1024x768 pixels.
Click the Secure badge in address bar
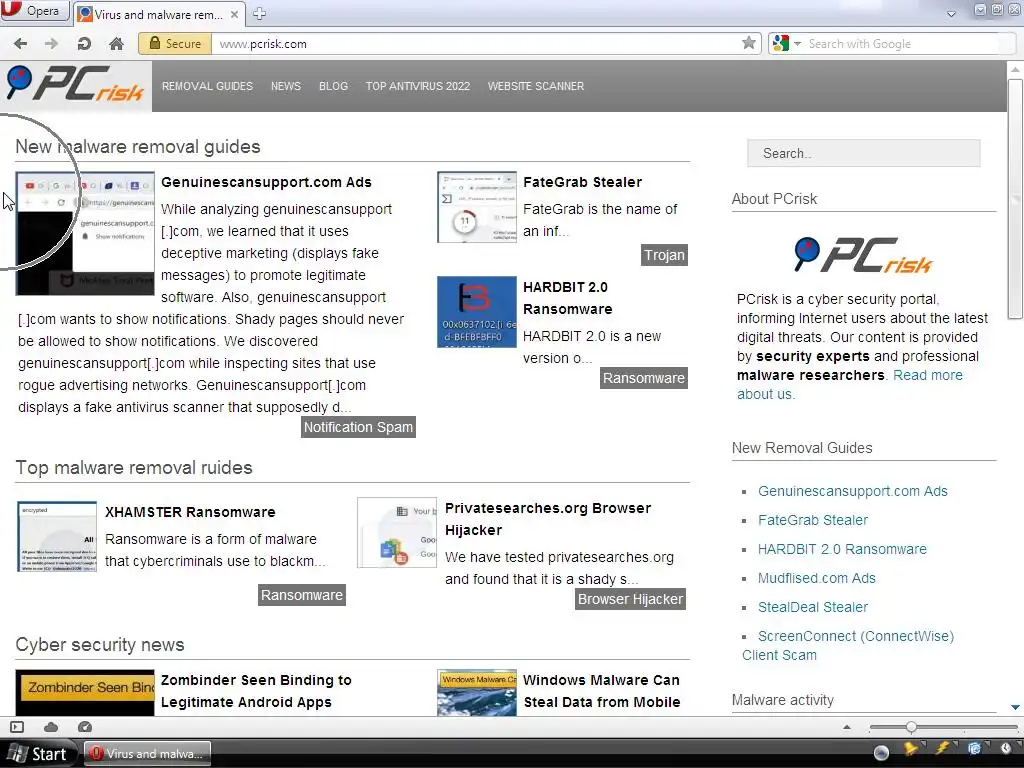pyautogui.click(x=175, y=44)
